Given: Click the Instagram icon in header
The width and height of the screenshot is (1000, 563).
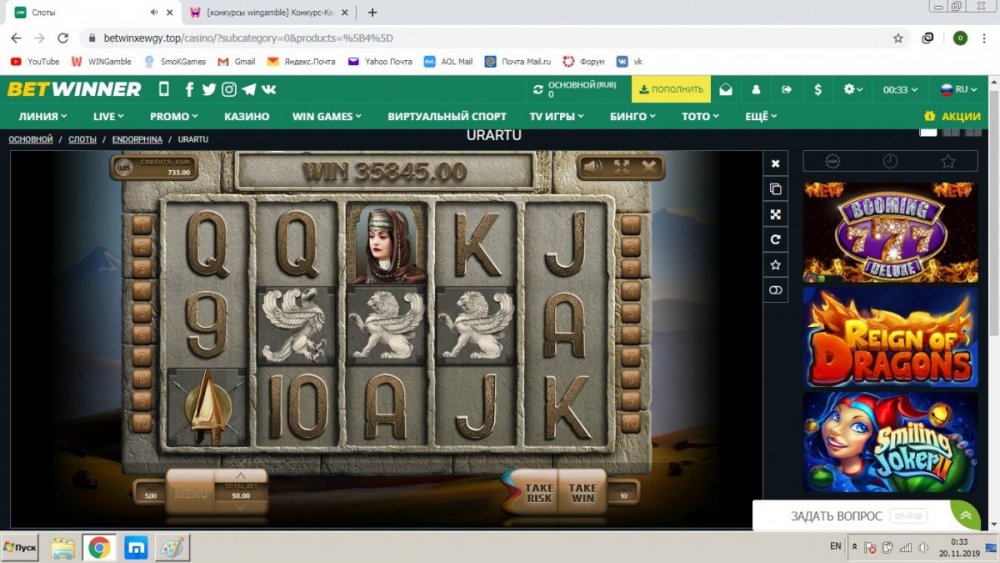Looking at the screenshot, I should (229, 89).
